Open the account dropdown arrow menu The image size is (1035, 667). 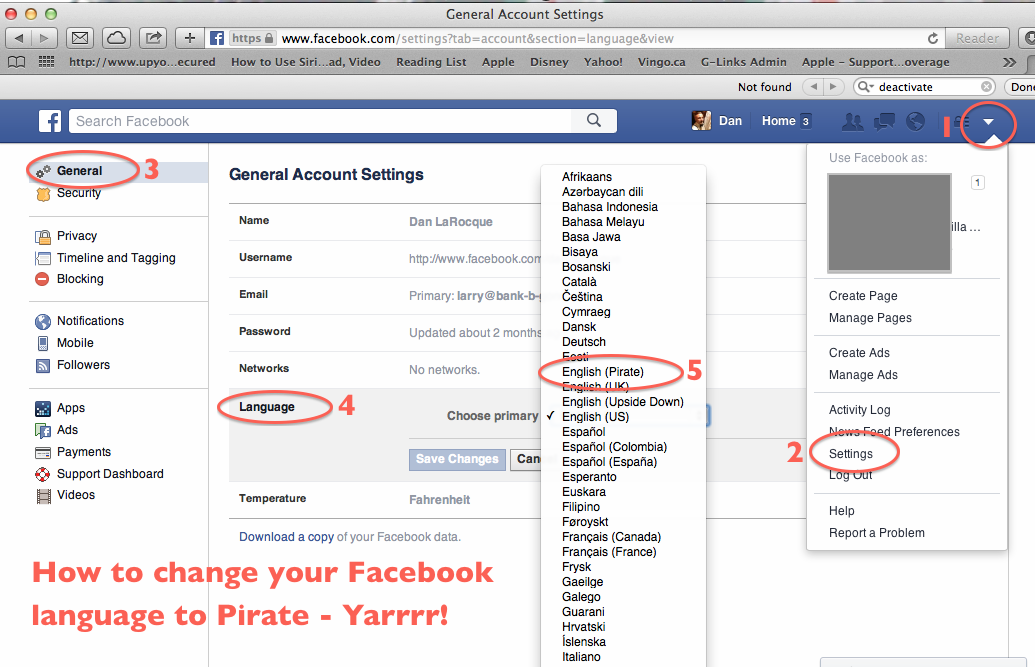coord(988,122)
